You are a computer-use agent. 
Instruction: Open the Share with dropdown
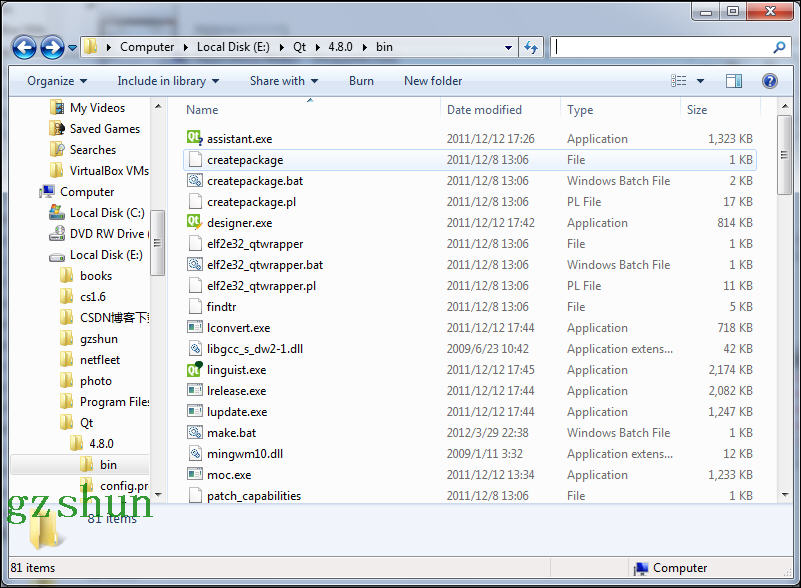tap(283, 81)
